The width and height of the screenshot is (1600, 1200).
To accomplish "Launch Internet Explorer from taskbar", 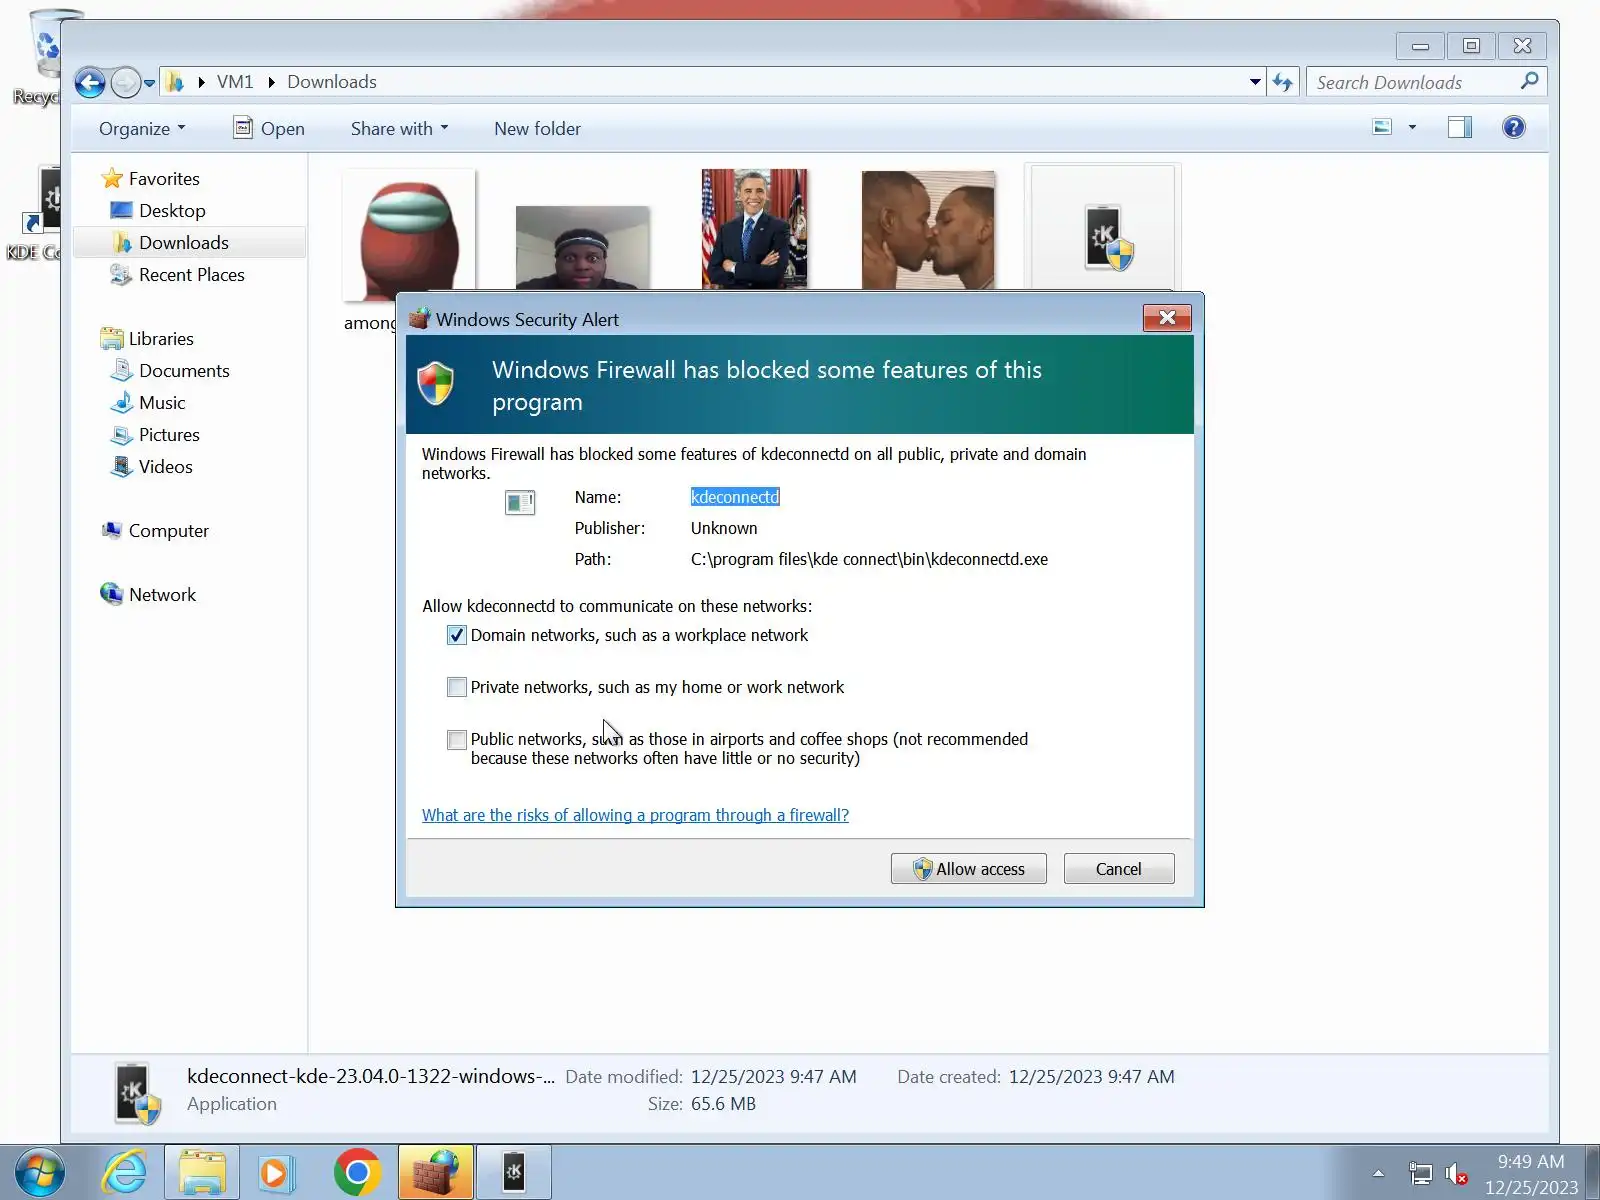I will pyautogui.click(x=125, y=1172).
